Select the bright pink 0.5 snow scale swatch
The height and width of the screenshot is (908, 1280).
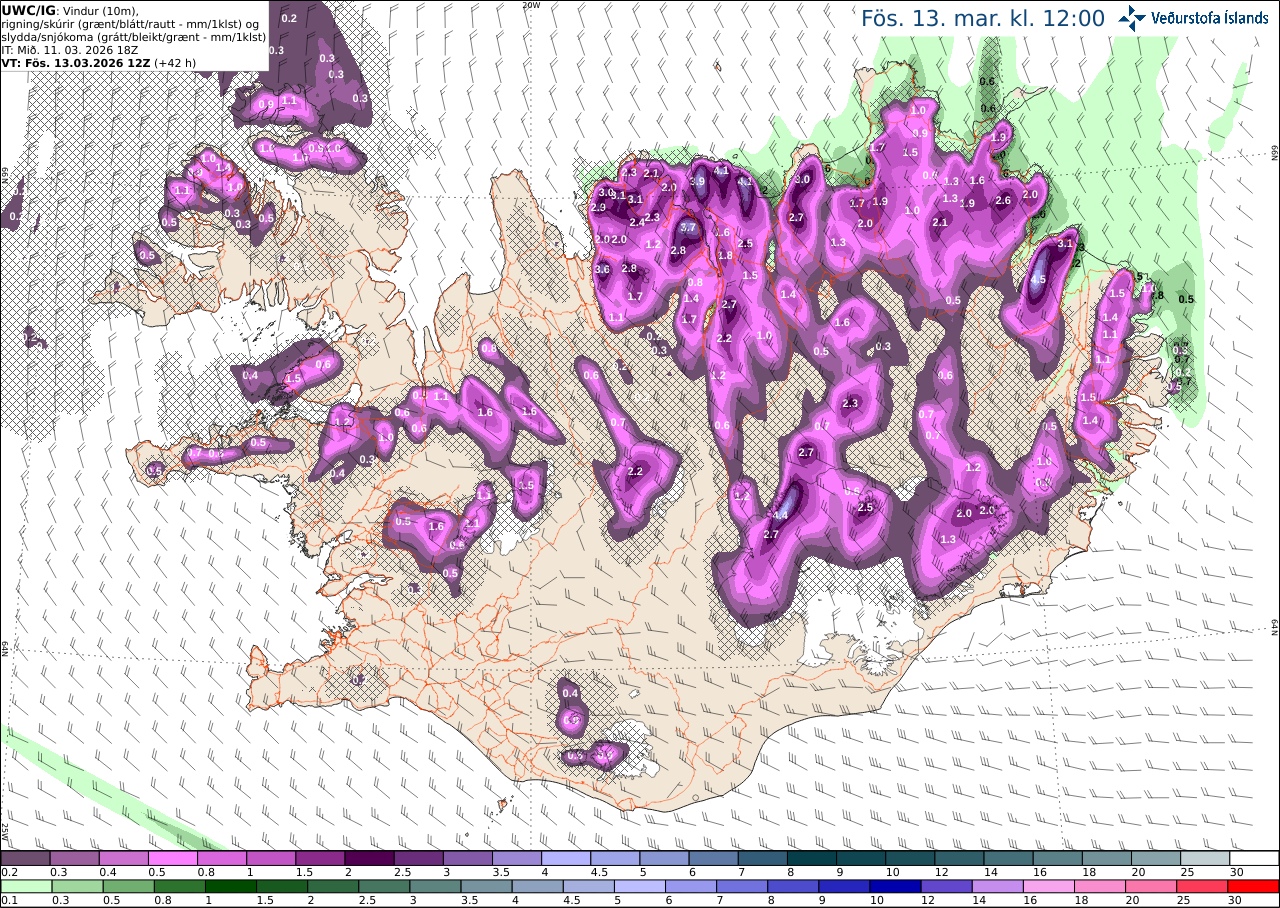[172, 858]
